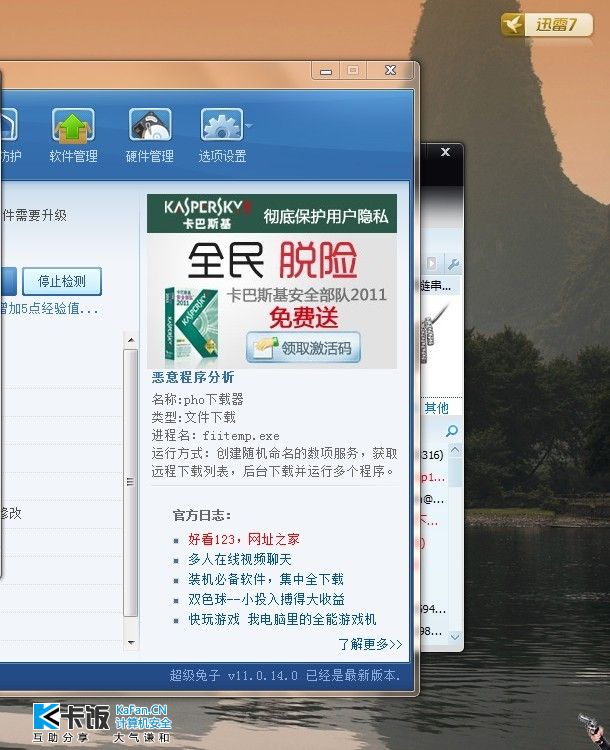The width and height of the screenshot is (610, 750).
Task: Click text 类型:文件下载
Action: click(x=194, y=417)
